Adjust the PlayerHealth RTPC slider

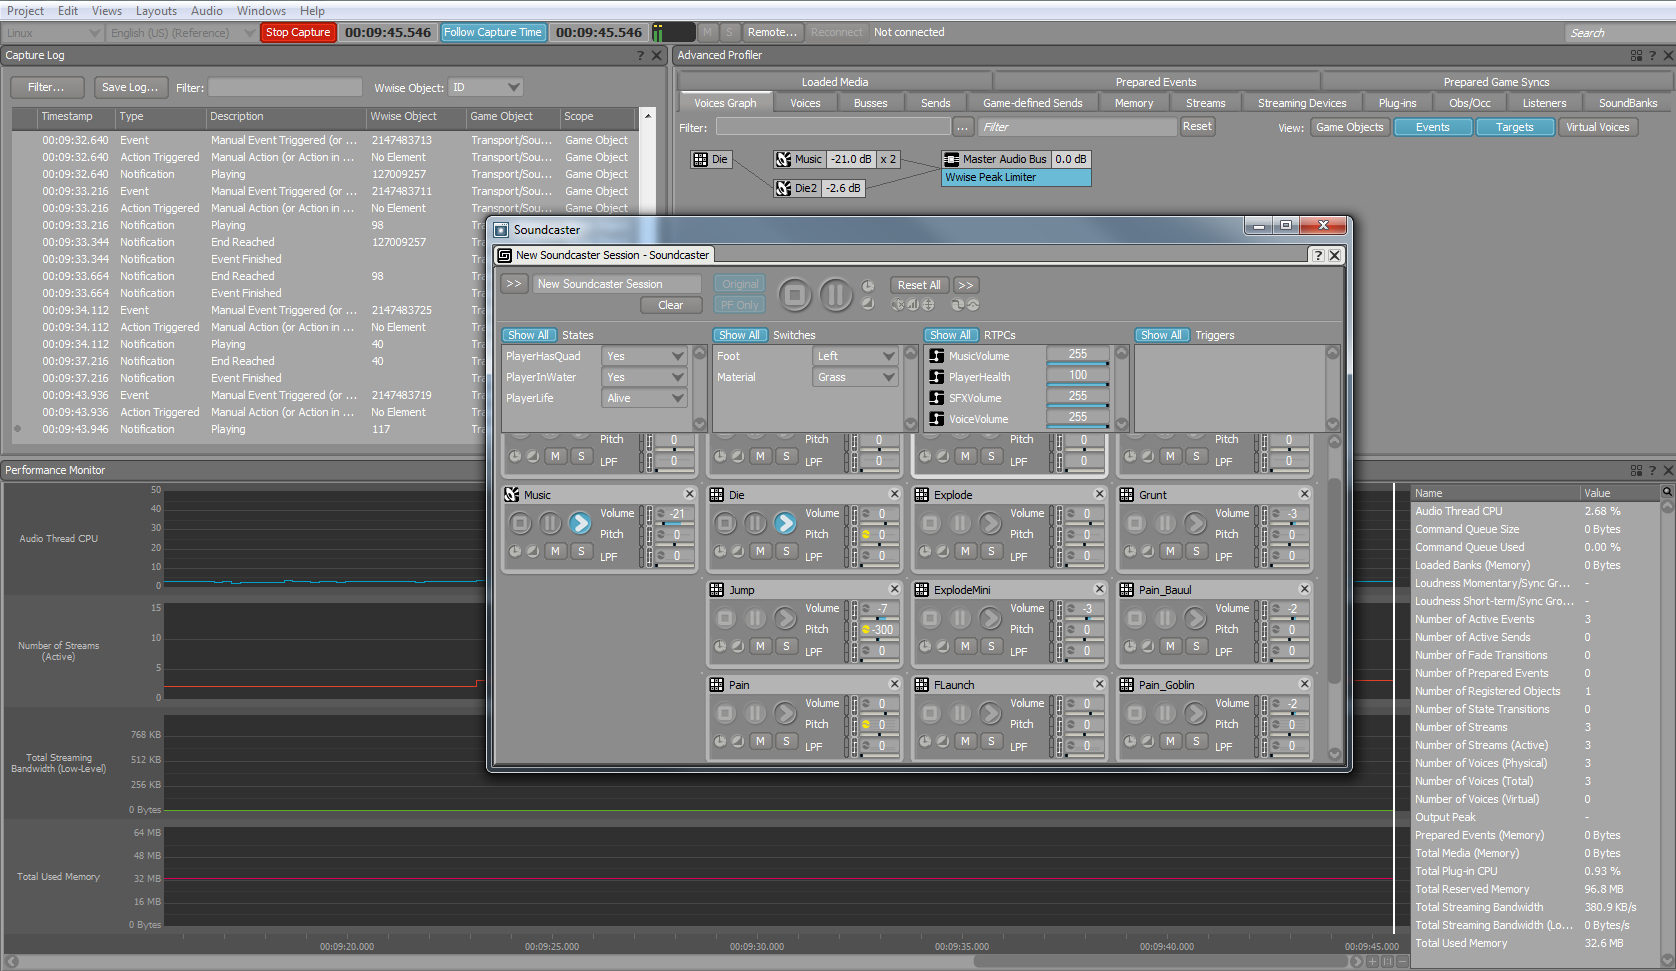point(1078,385)
